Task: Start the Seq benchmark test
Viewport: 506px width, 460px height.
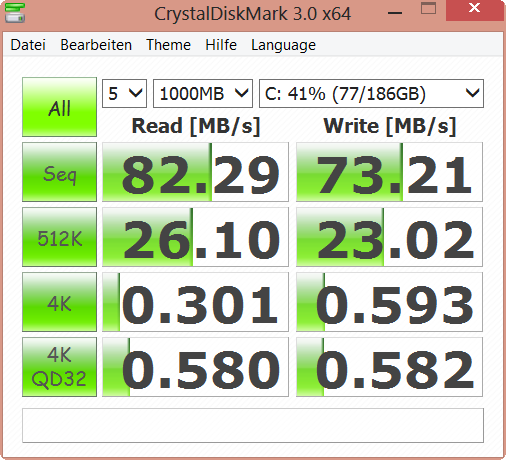Action: (59, 172)
